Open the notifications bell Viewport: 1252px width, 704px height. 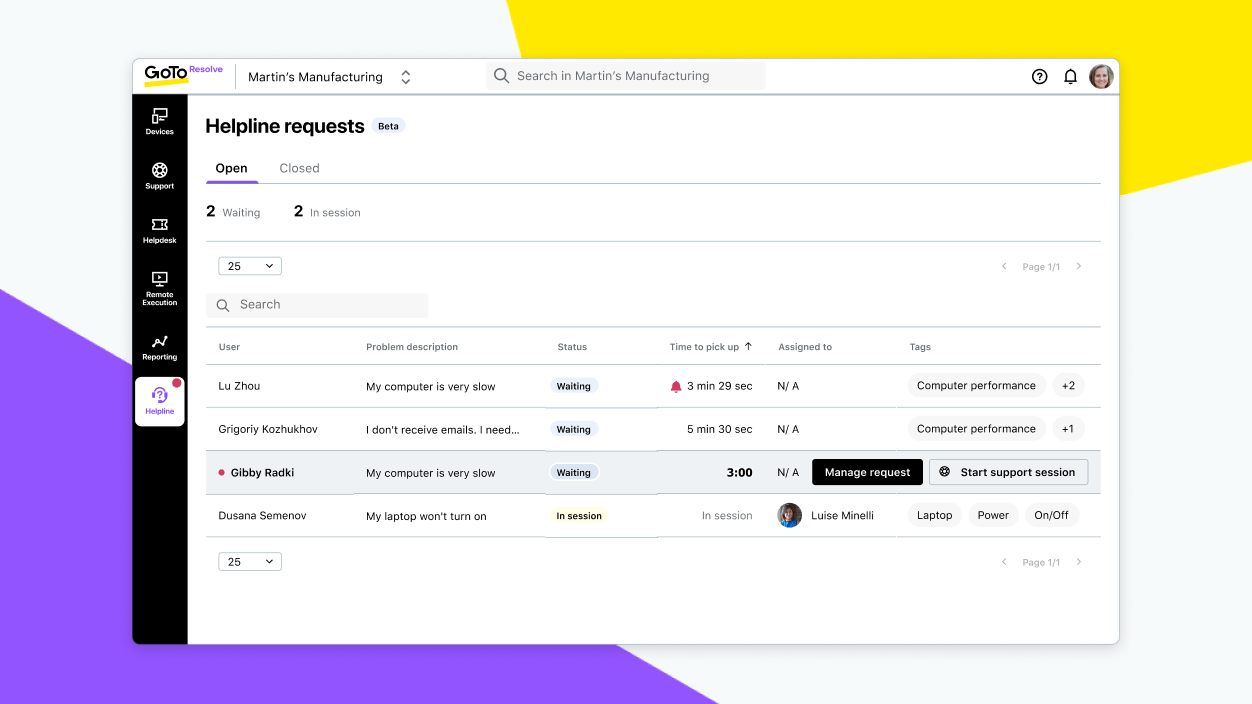[x=1070, y=77]
